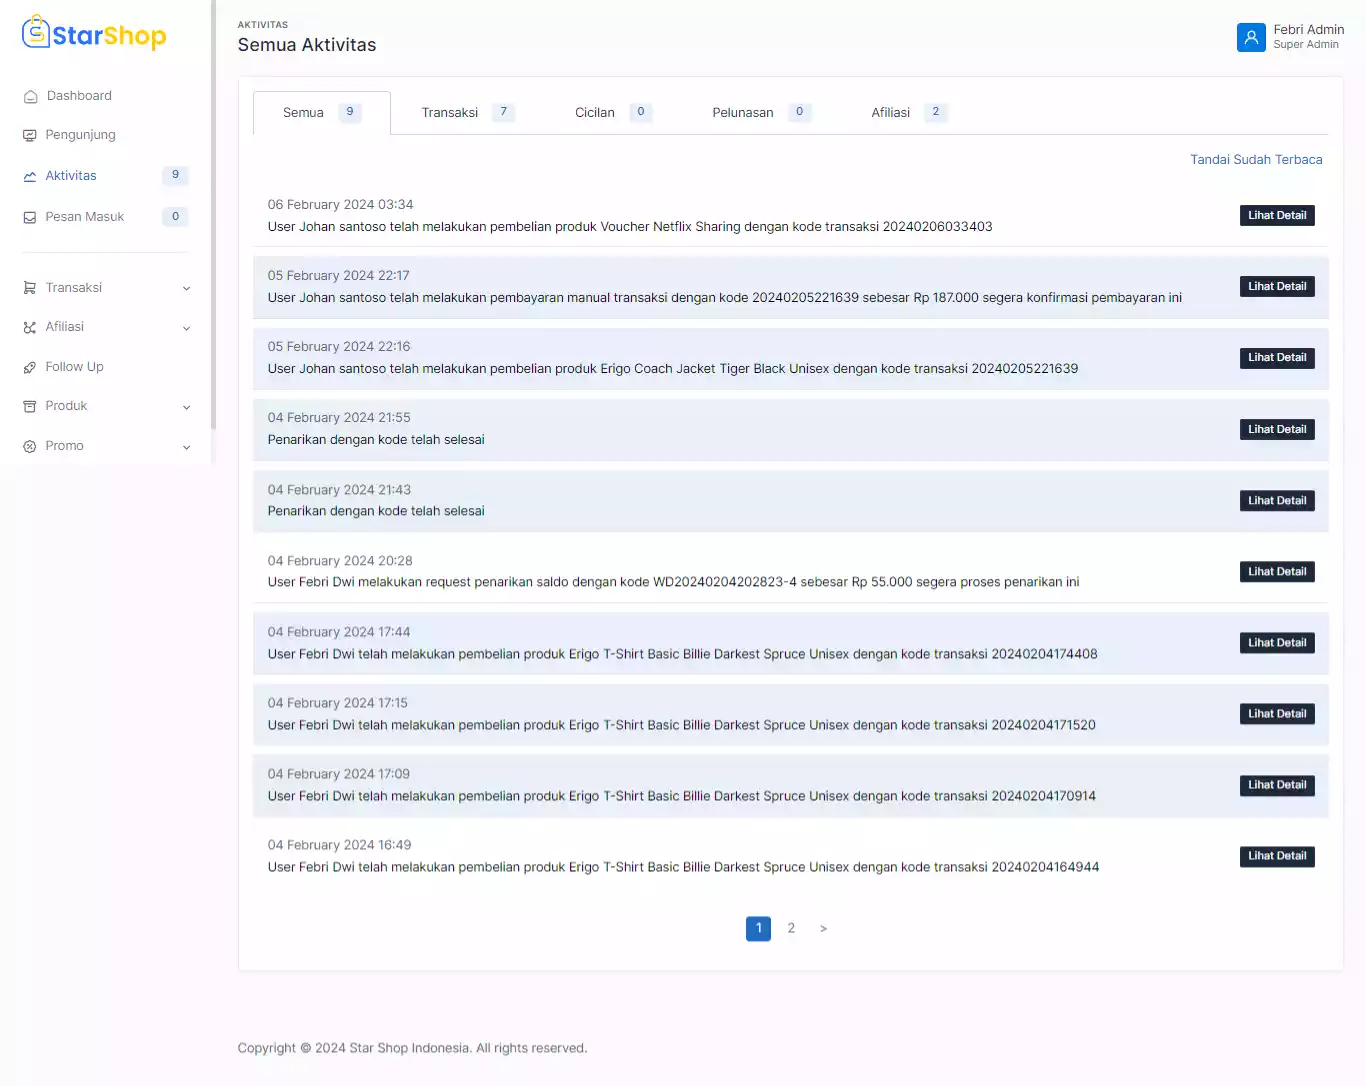Expand the Produk sidebar submenu
The height and width of the screenshot is (1086, 1366).
point(186,407)
